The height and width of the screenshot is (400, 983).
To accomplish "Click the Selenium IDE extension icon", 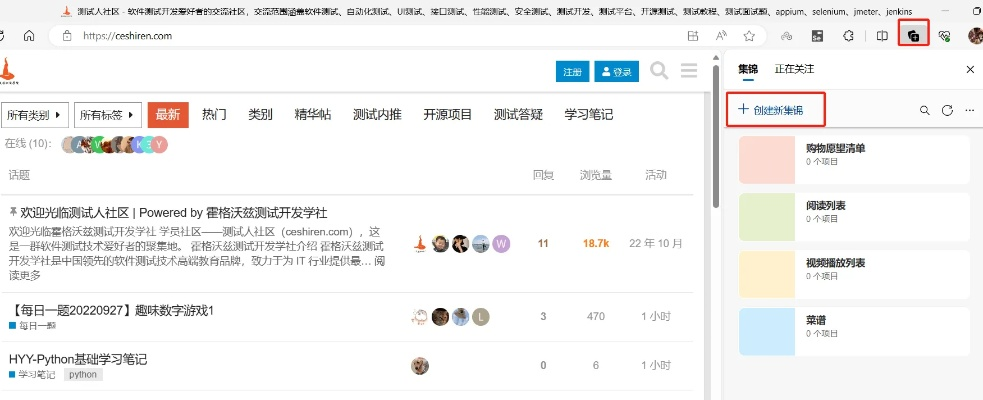I will click(817, 36).
